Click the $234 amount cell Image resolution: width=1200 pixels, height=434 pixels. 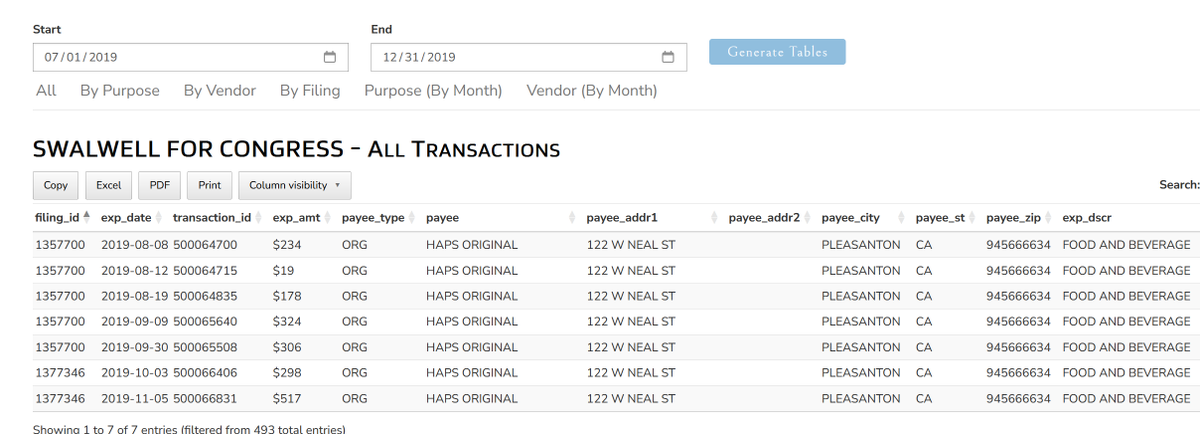(287, 244)
